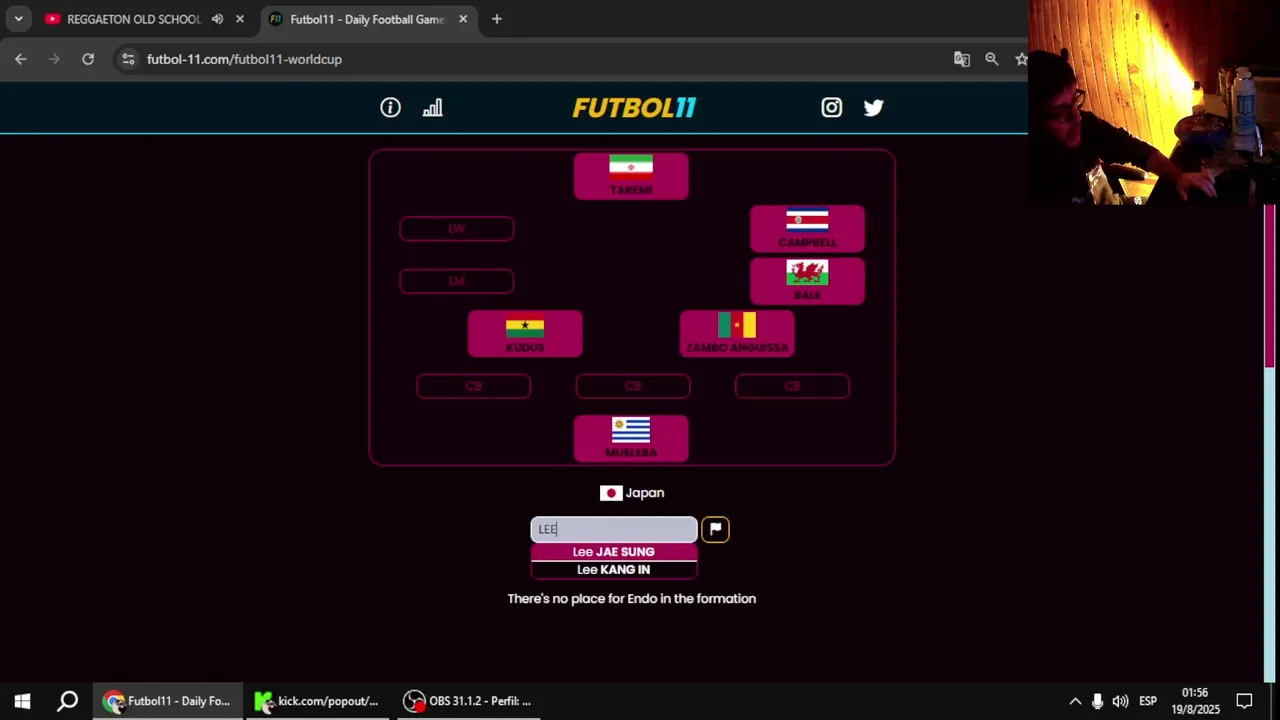Click the Japan flag icon
The width and height of the screenshot is (1280, 720).
(611, 493)
